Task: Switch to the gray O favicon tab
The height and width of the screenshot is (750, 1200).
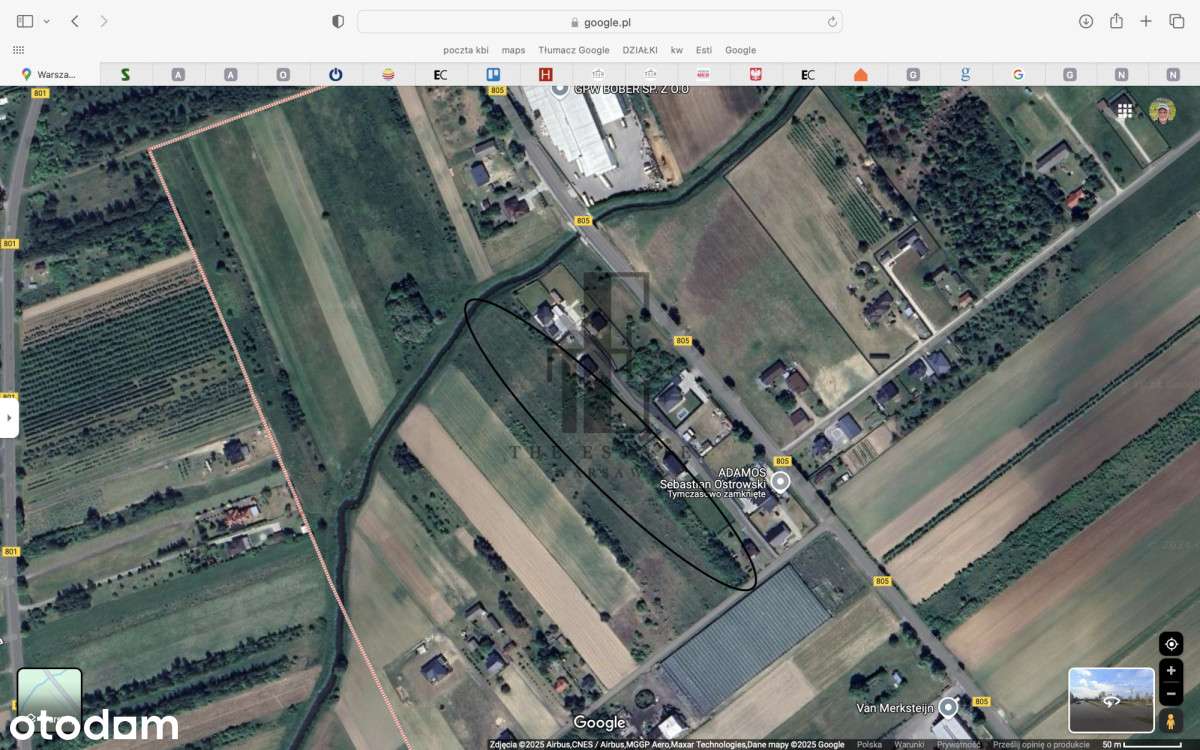Action: click(x=283, y=74)
